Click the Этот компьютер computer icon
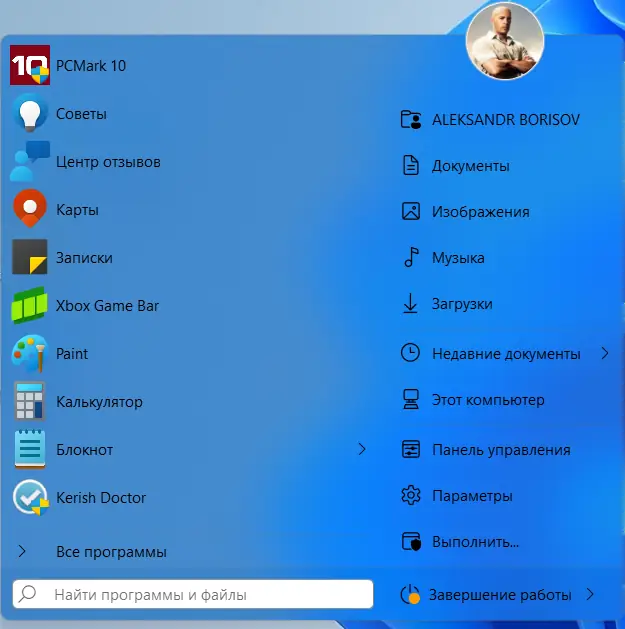Image resolution: width=625 pixels, height=629 pixels. (x=411, y=400)
